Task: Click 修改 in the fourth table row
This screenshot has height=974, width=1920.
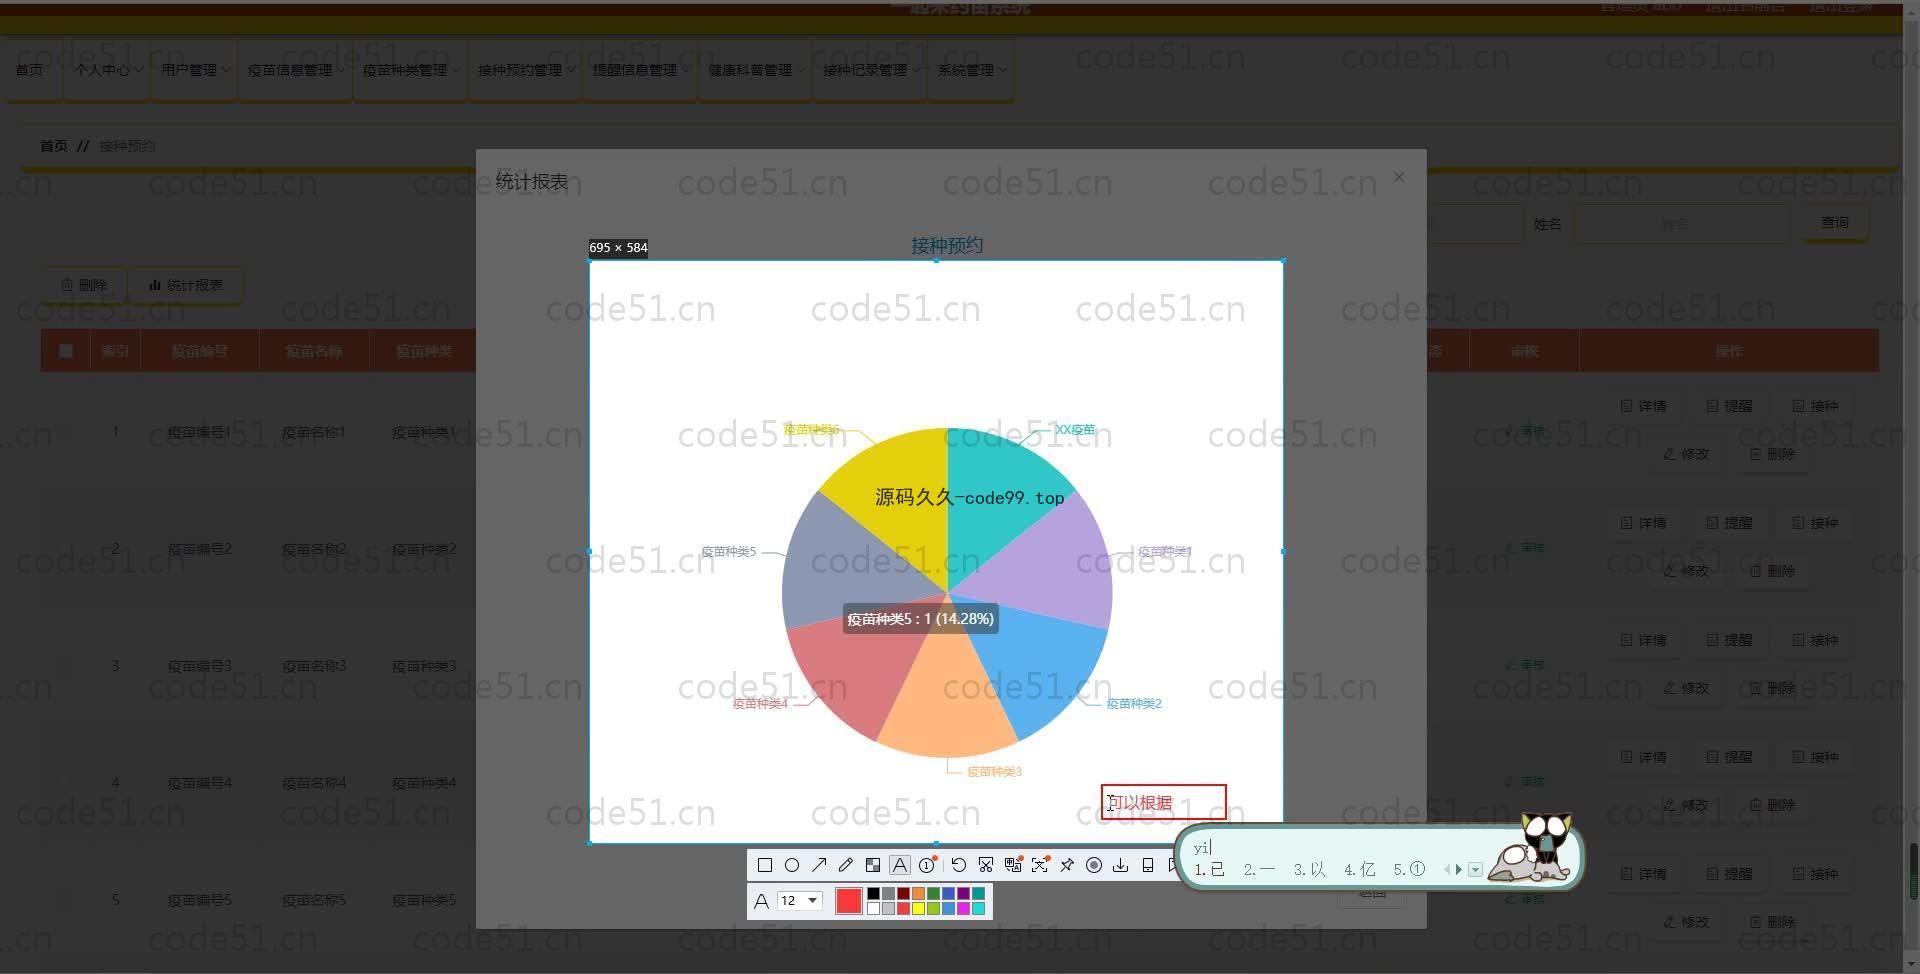Action: [x=1686, y=805]
